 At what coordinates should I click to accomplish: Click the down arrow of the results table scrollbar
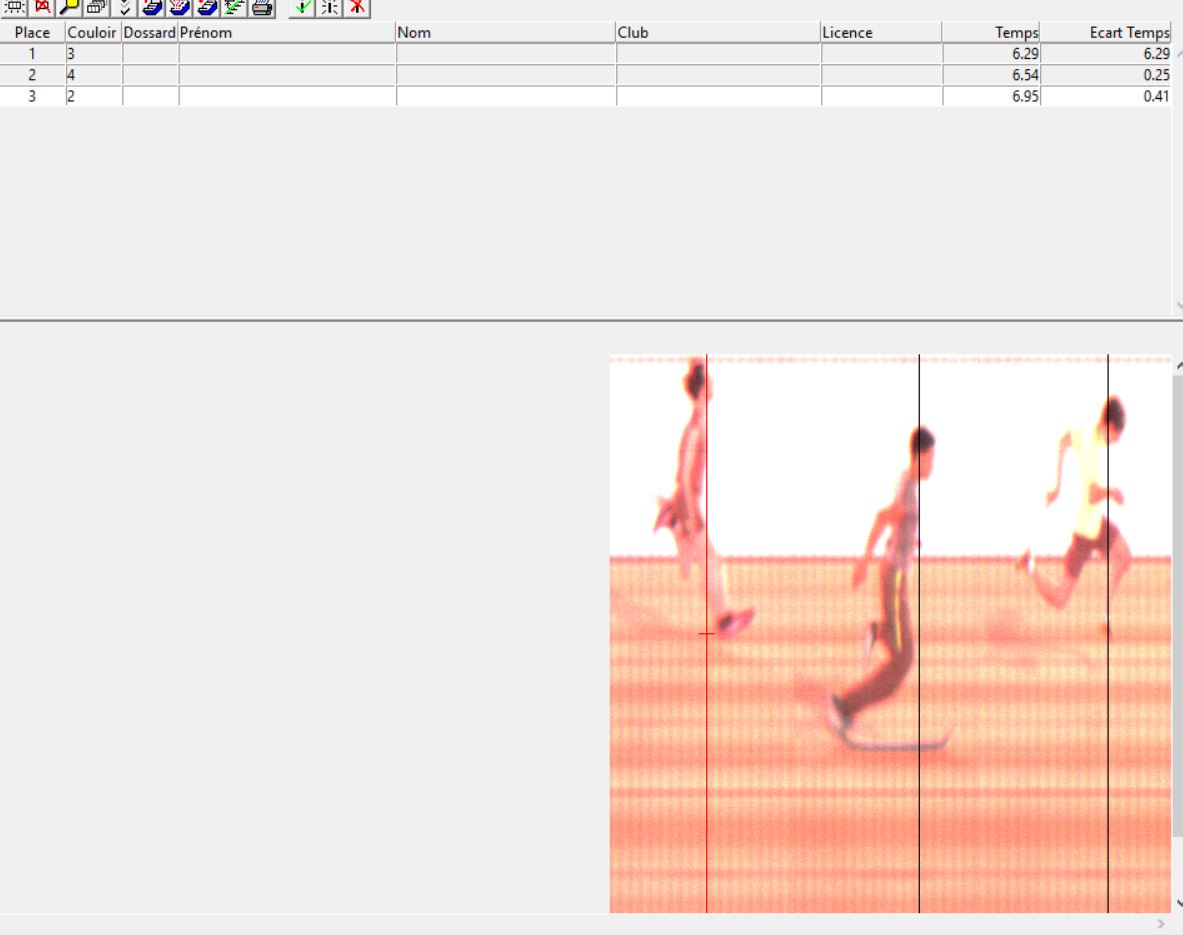tap(1178, 305)
